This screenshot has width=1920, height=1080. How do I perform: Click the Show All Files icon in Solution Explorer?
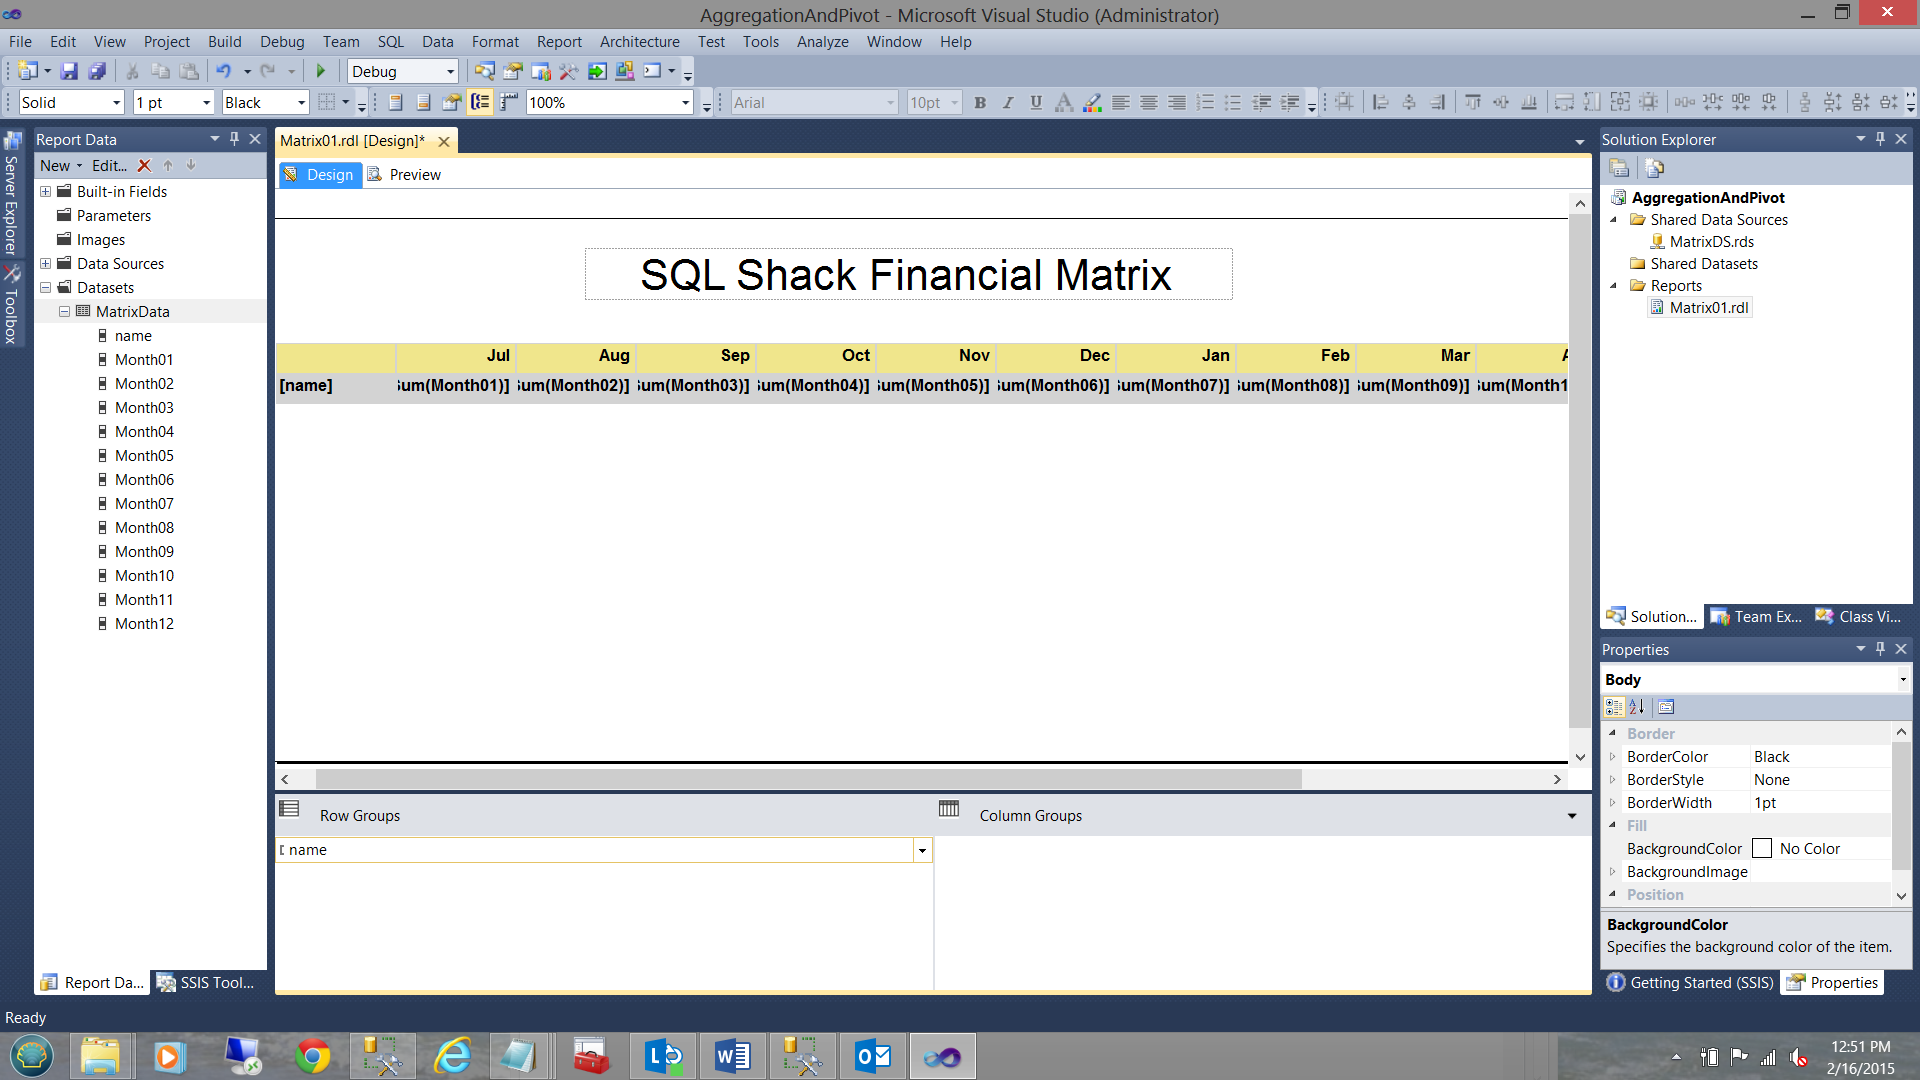(1654, 168)
